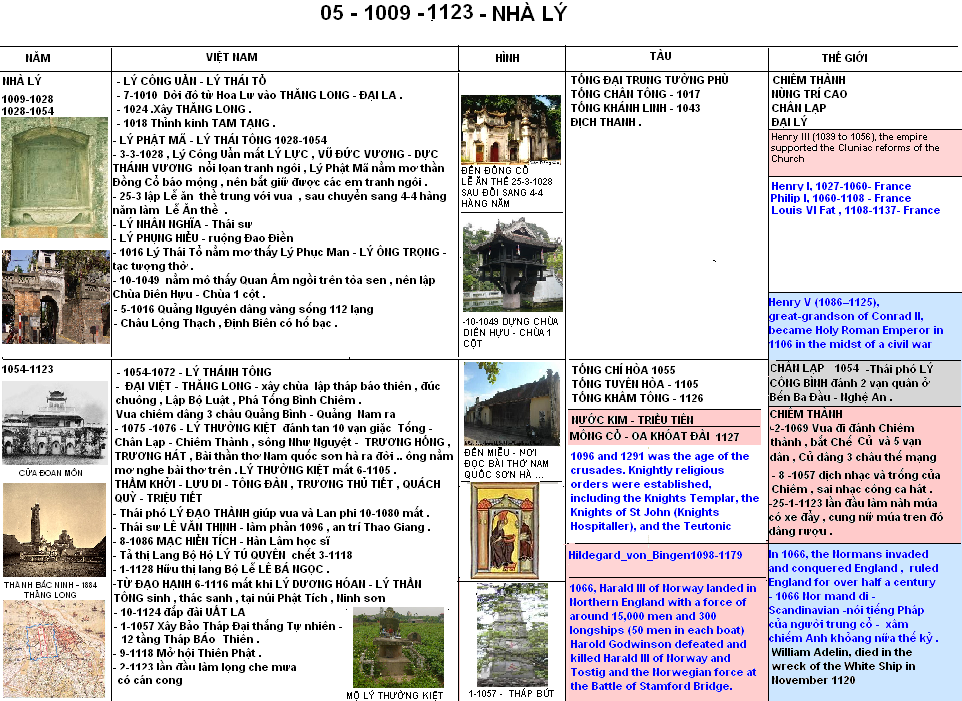Select the Cửa Đoan Môn photo
The width and height of the screenshot is (962, 701).
[55, 424]
